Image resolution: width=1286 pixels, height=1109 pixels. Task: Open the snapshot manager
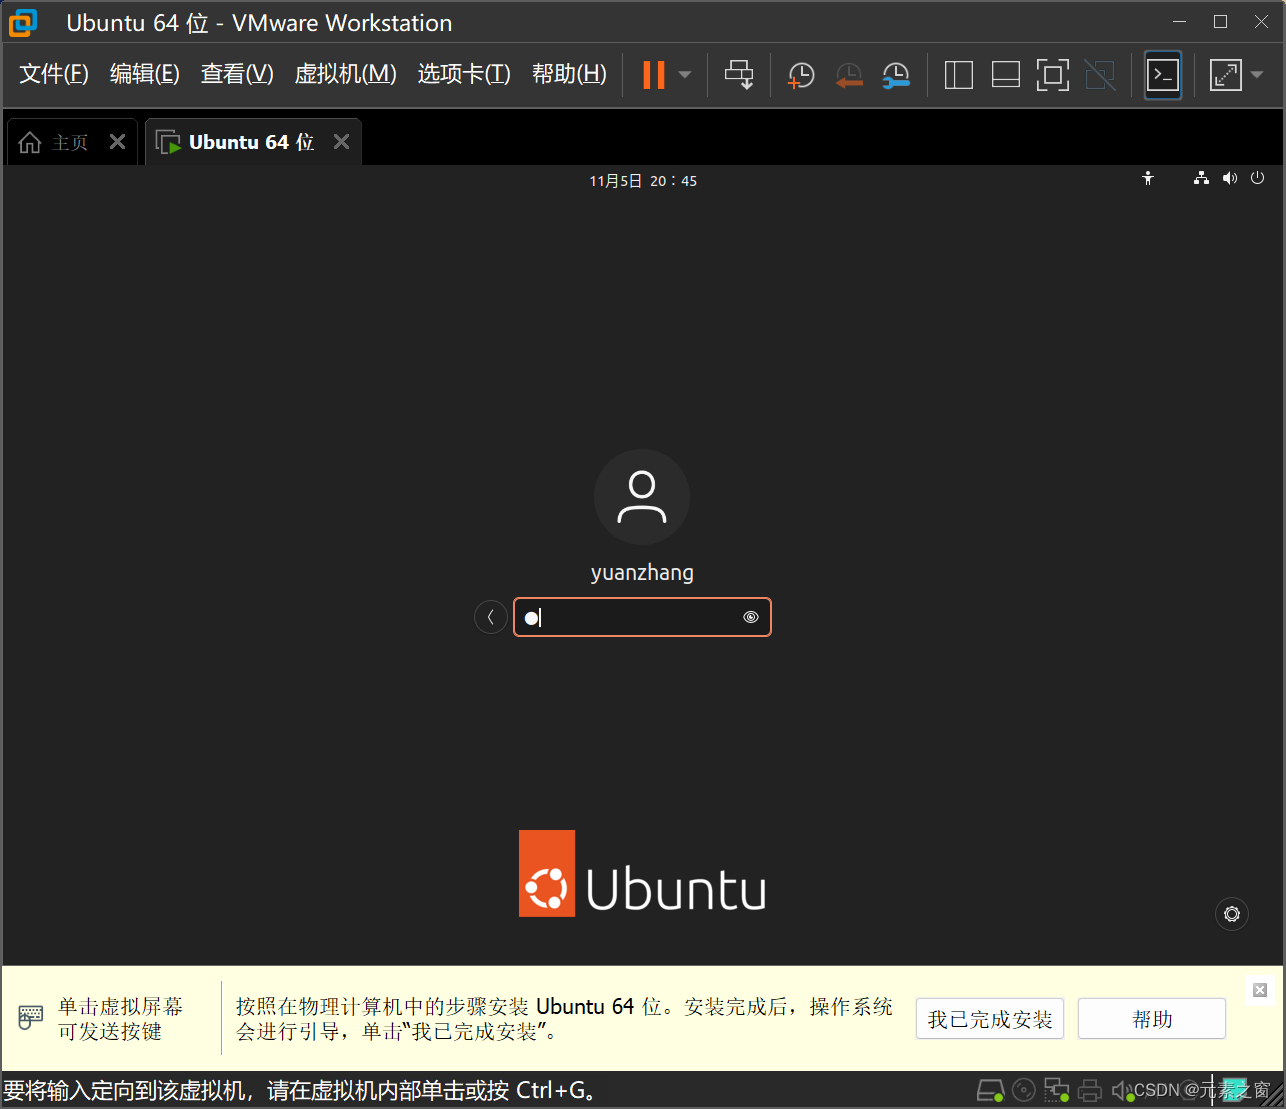tap(896, 75)
